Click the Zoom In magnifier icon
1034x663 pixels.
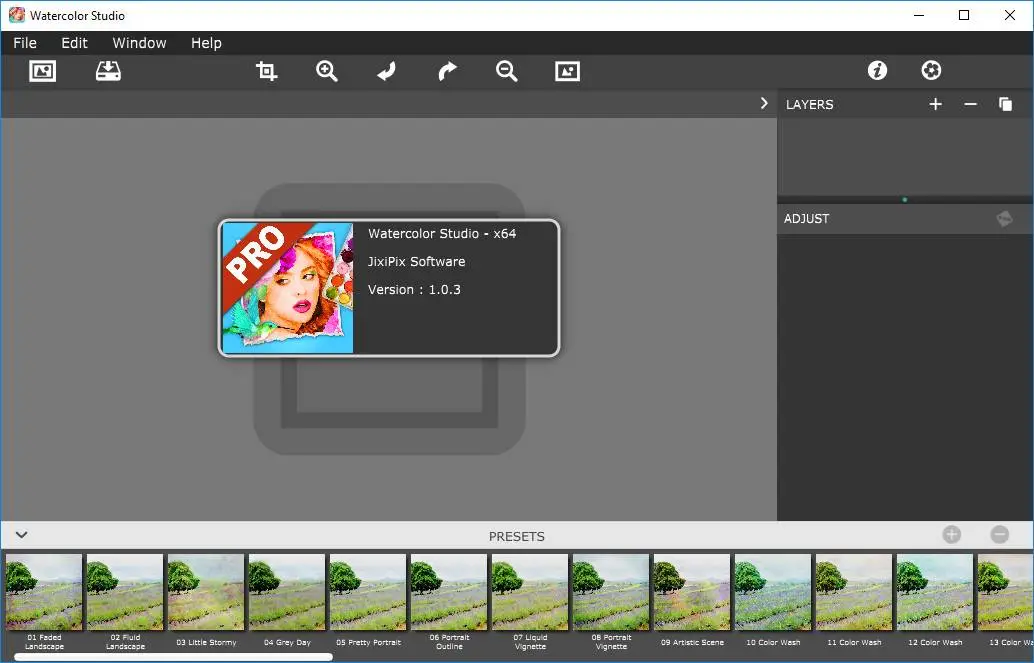(326, 71)
